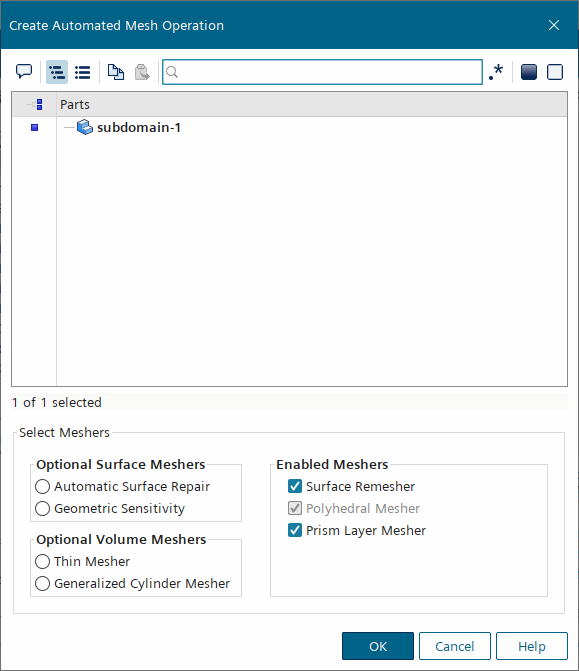Click the subdomain-1 part icon
Image resolution: width=579 pixels, height=671 pixels.
point(85,127)
